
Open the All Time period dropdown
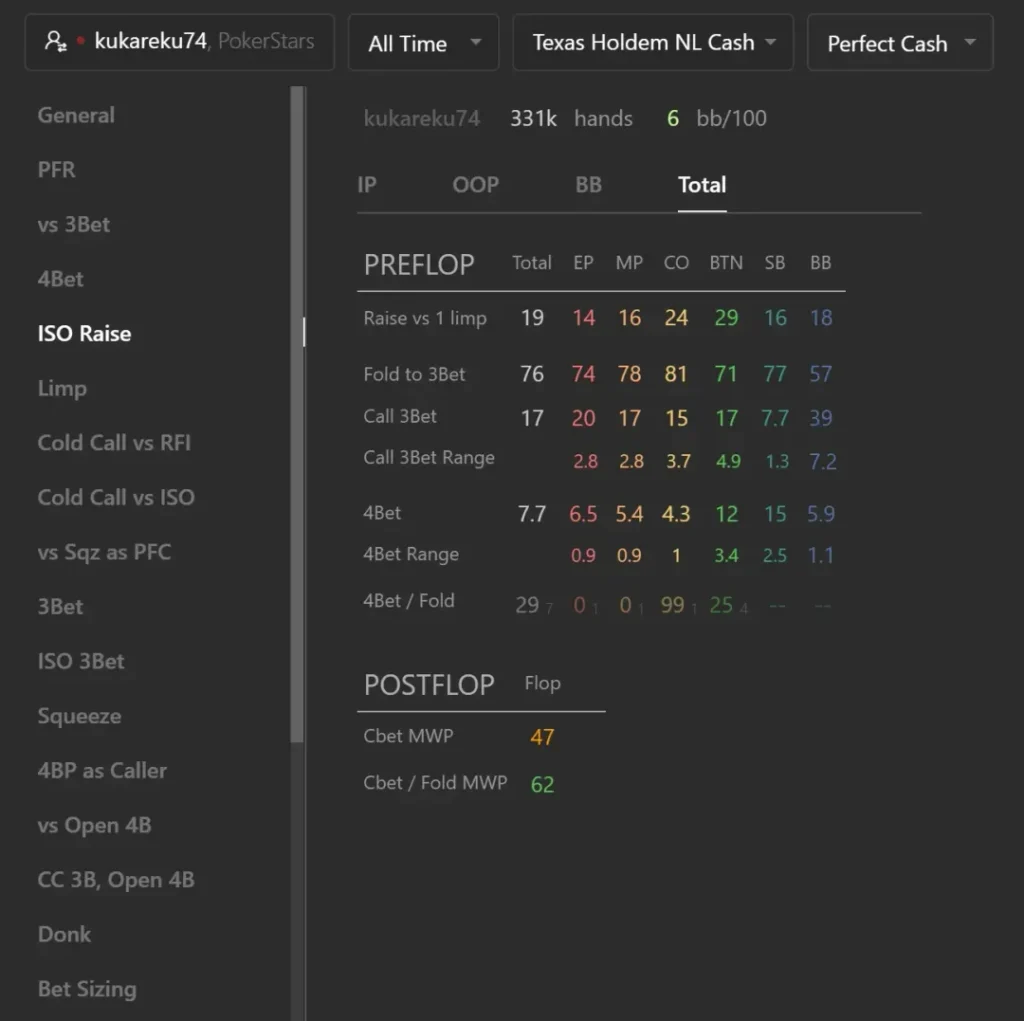tap(423, 43)
